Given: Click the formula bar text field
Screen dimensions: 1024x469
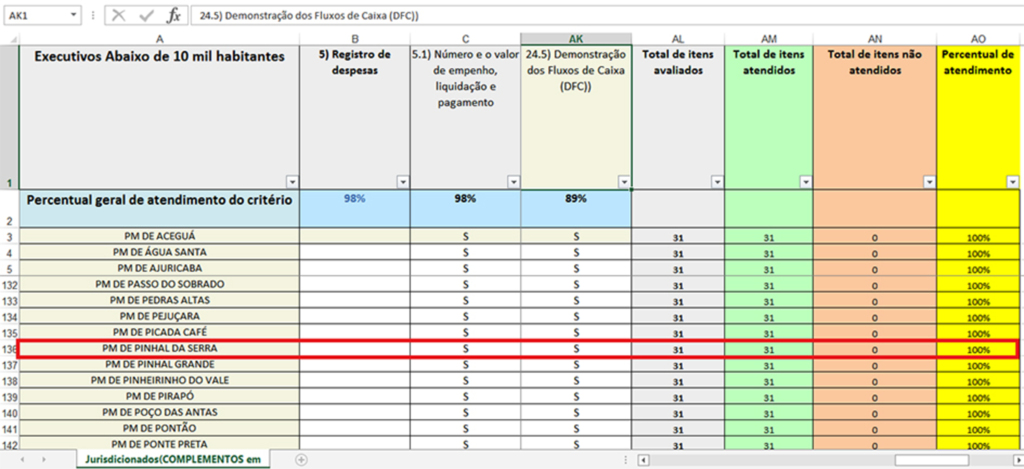Looking at the screenshot, I should [x=606, y=15].
